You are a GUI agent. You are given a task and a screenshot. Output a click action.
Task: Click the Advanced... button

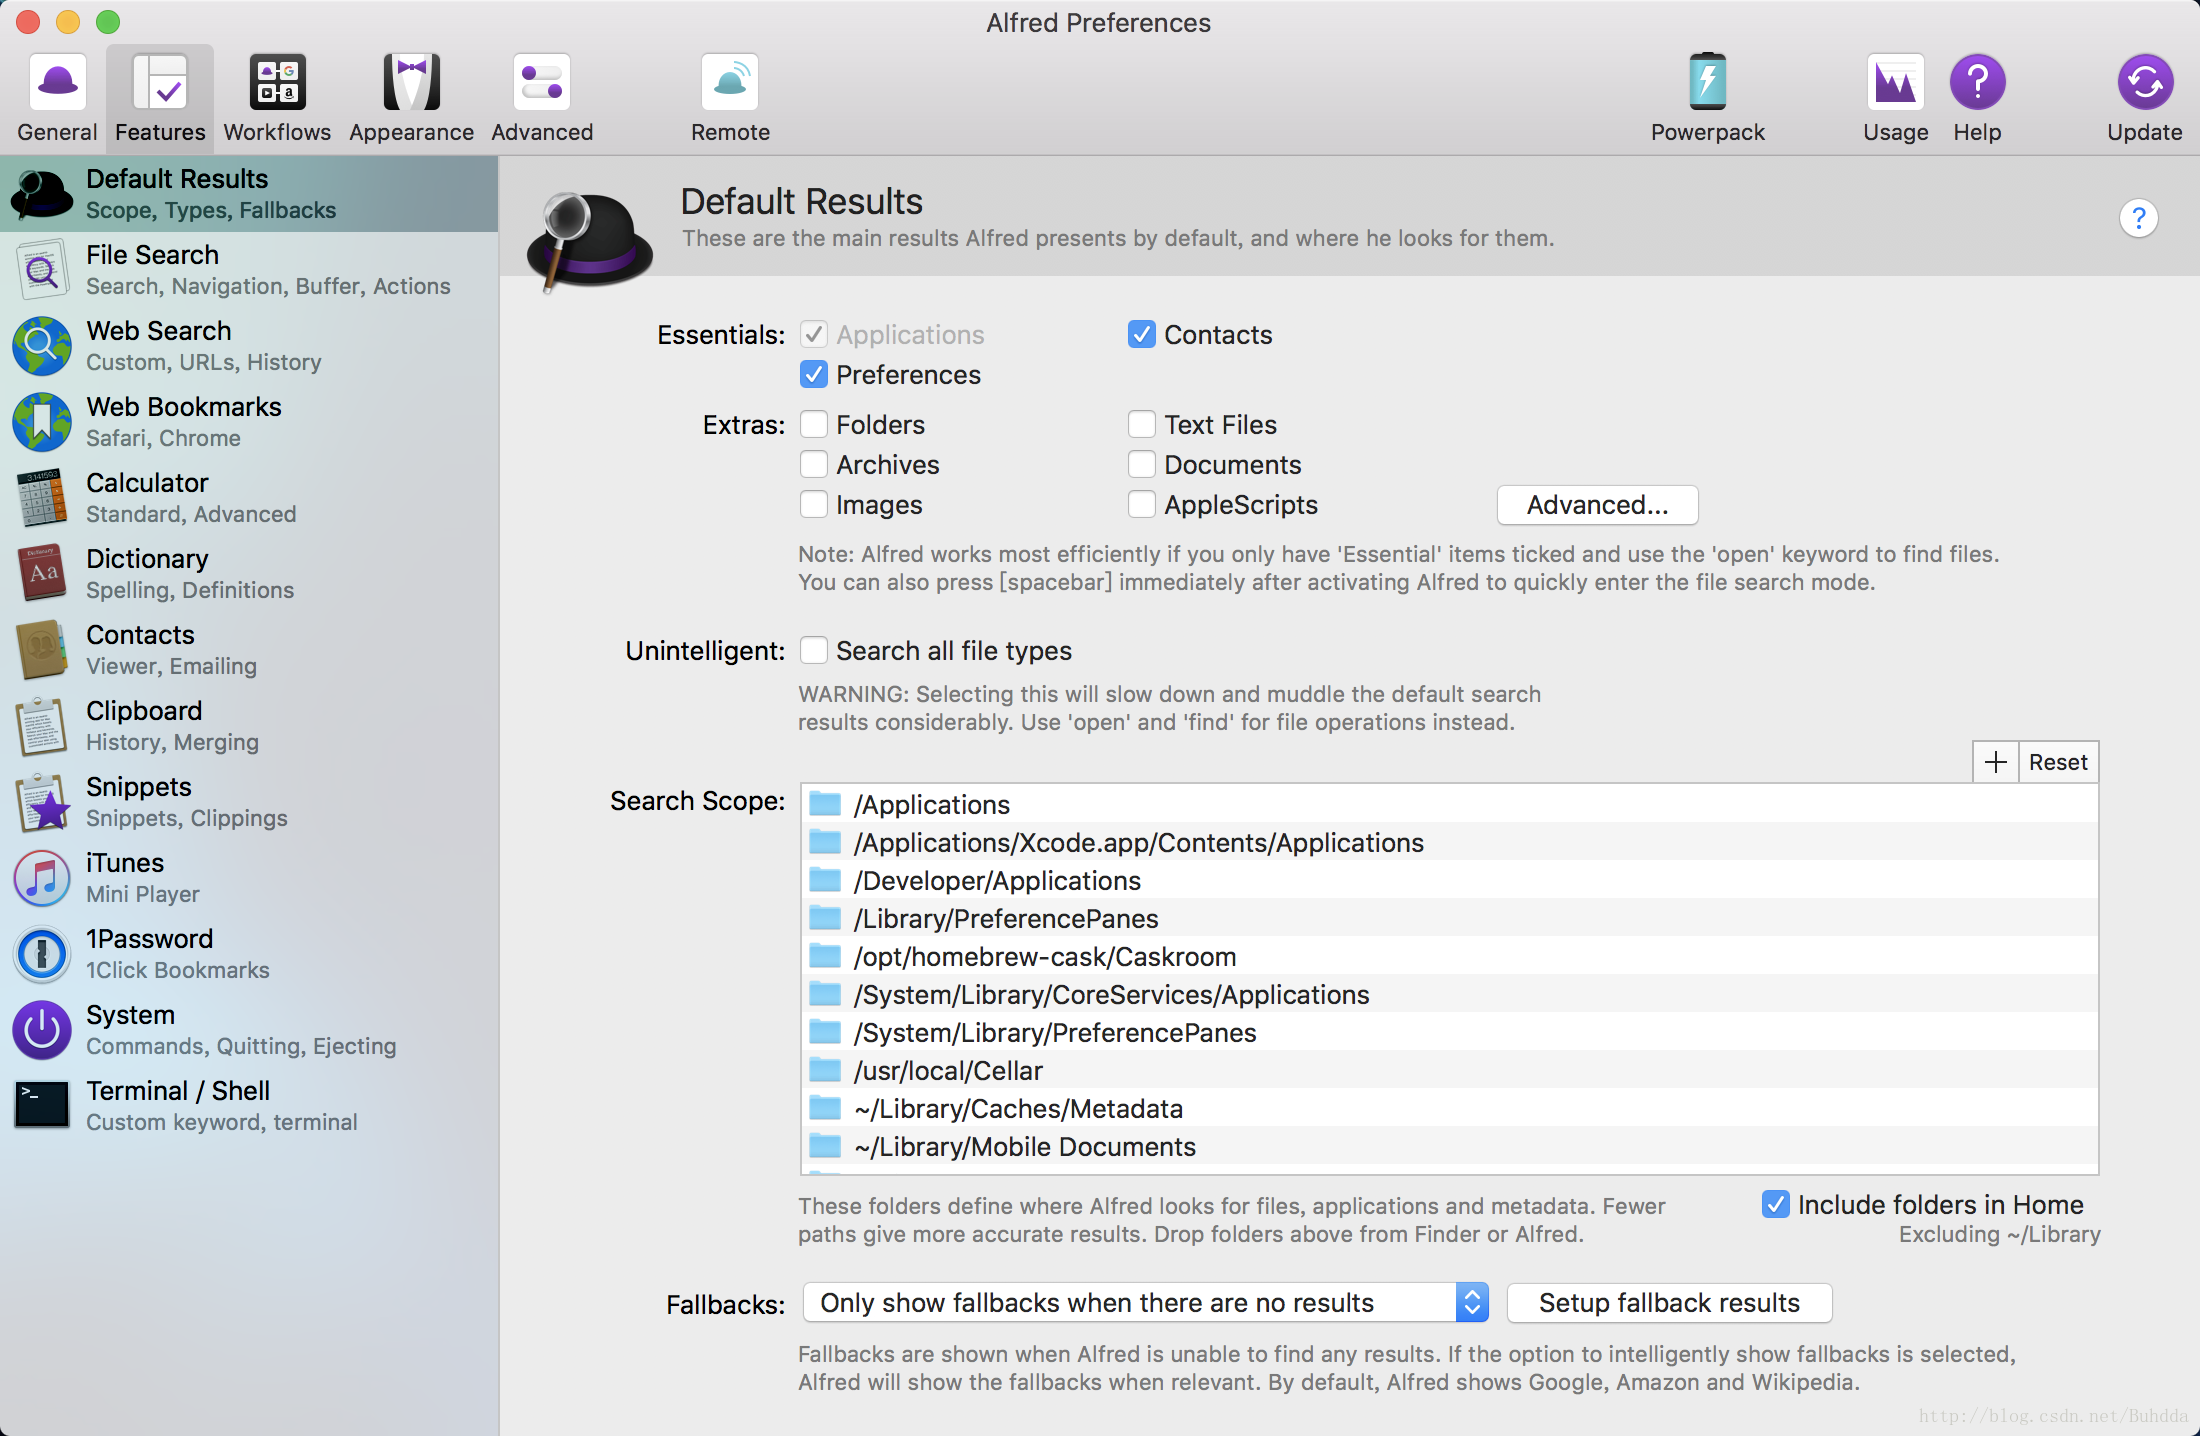click(1597, 505)
